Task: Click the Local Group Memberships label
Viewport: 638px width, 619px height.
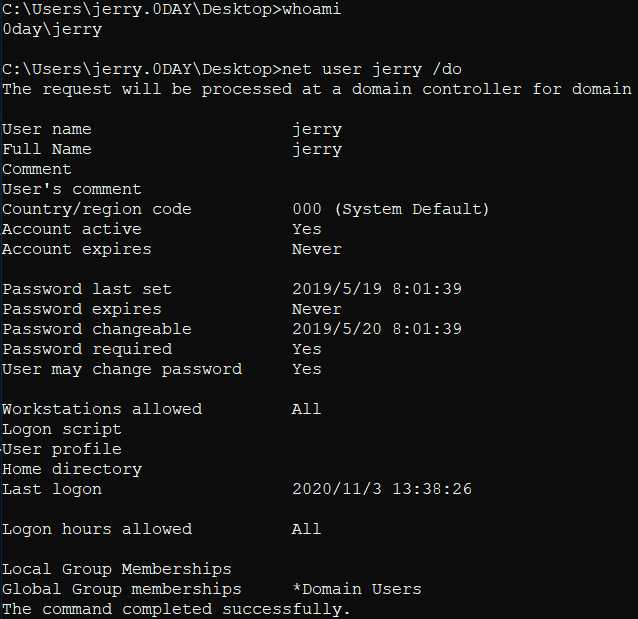Action: (x=117, y=569)
